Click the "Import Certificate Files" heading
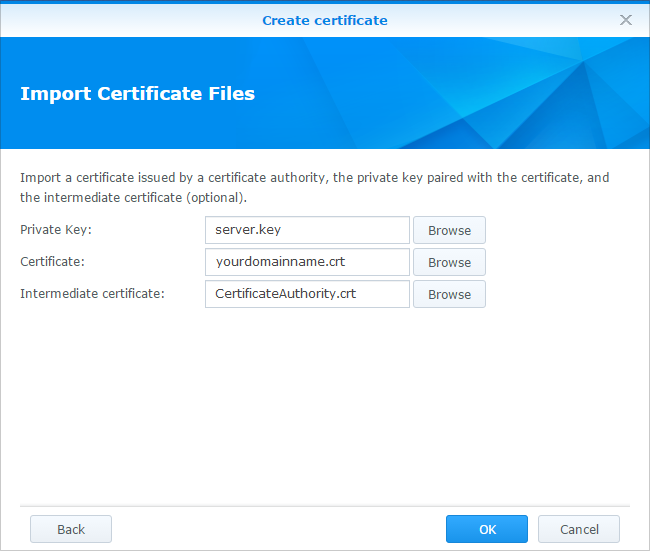This screenshot has width=650, height=551. pos(137,94)
